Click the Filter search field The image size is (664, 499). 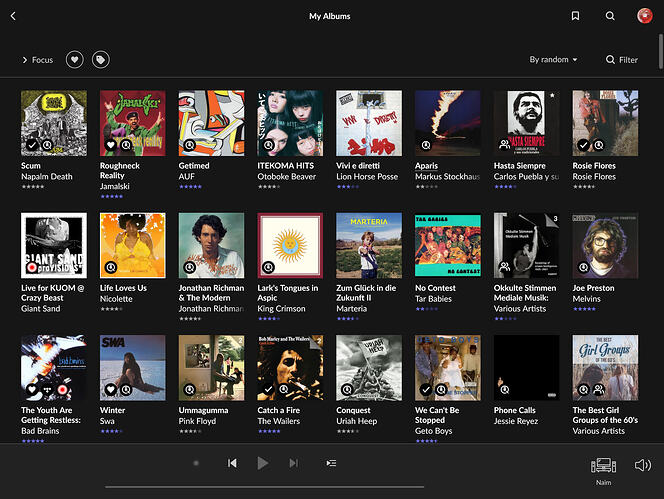point(622,60)
